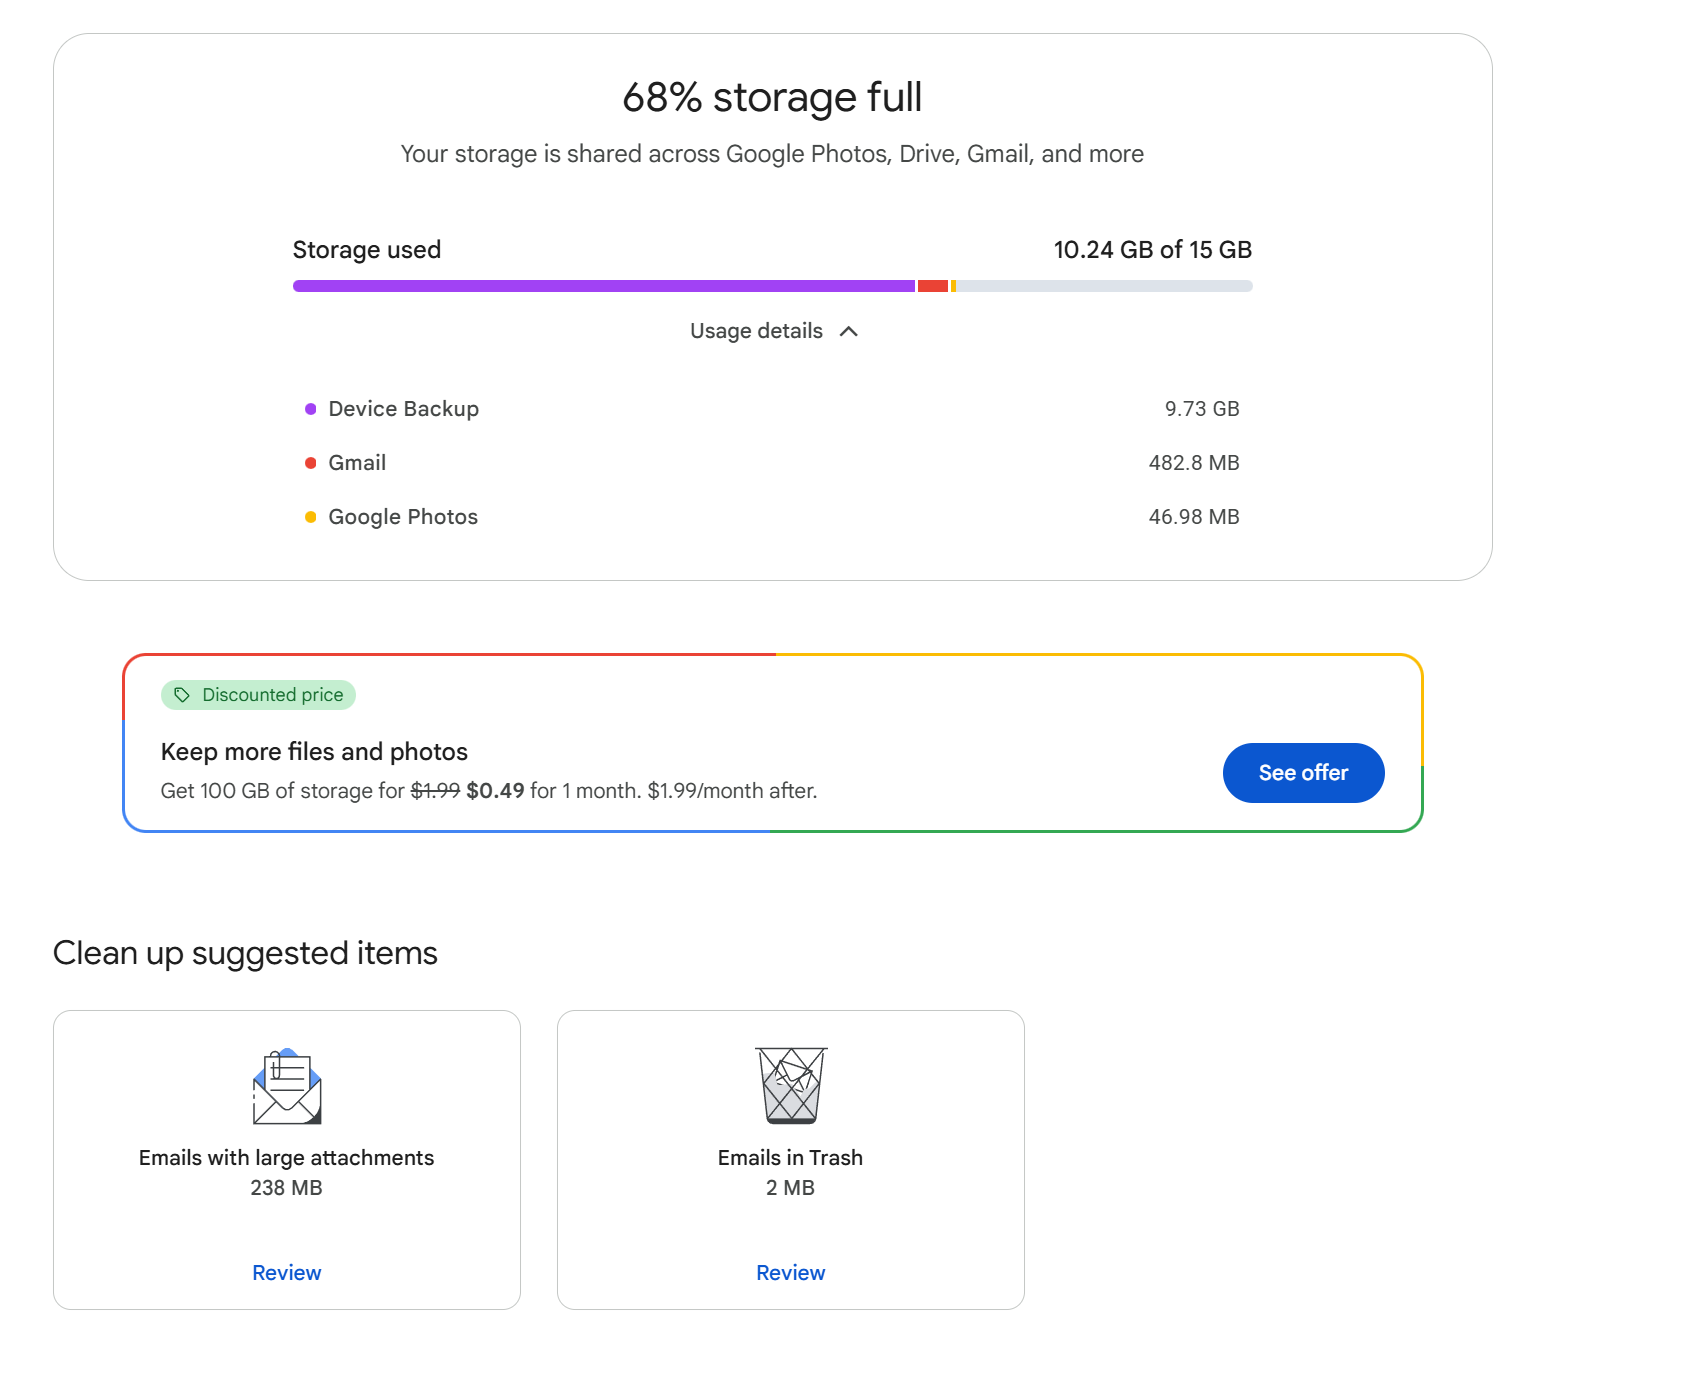This screenshot has height=1375, width=1684.
Task: Click the yellow Google Photos dot
Action: [x=311, y=517]
